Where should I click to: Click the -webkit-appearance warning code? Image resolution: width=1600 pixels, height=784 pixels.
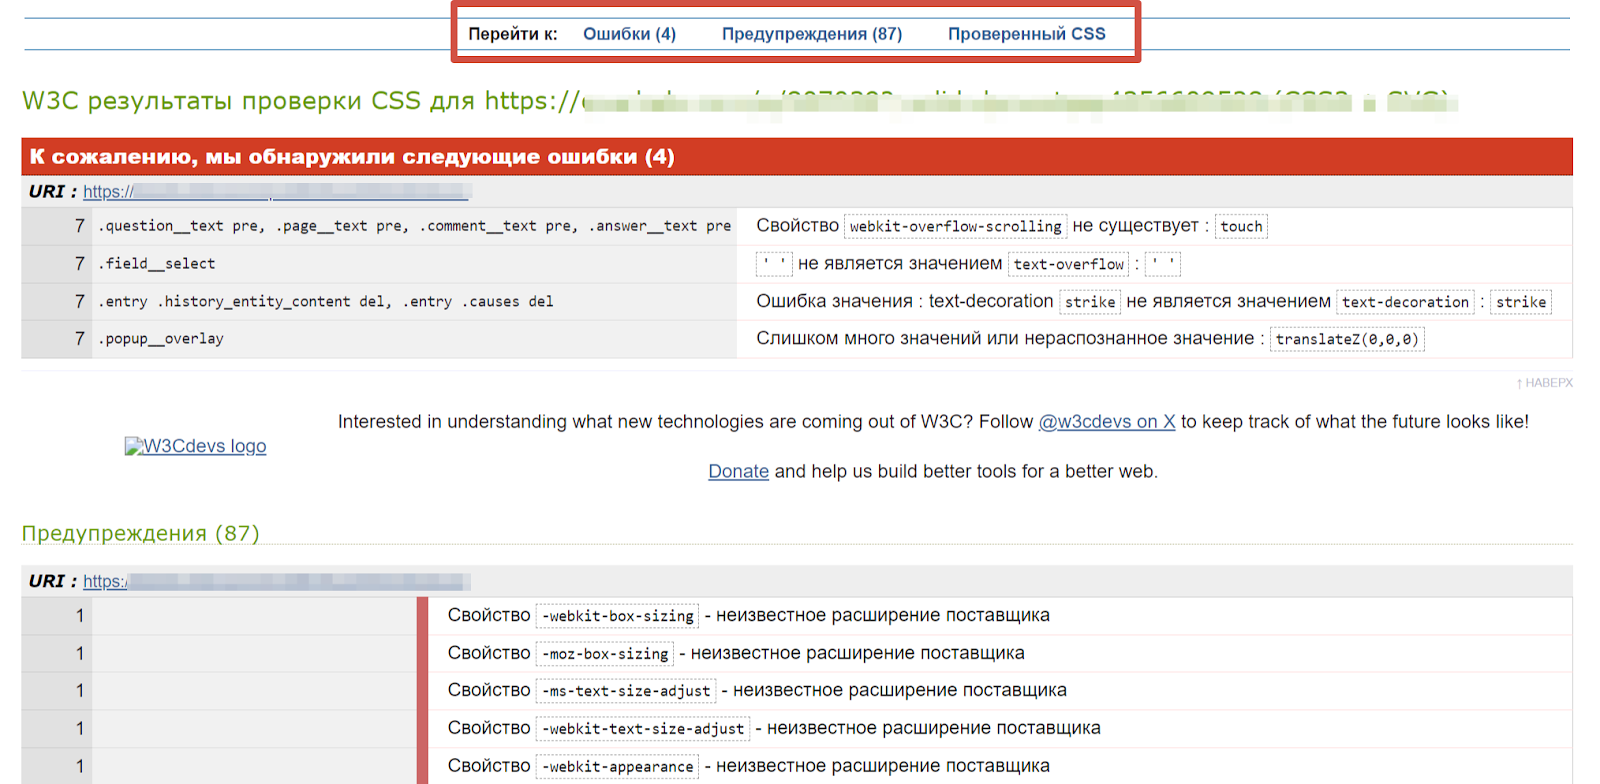coord(617,766)
